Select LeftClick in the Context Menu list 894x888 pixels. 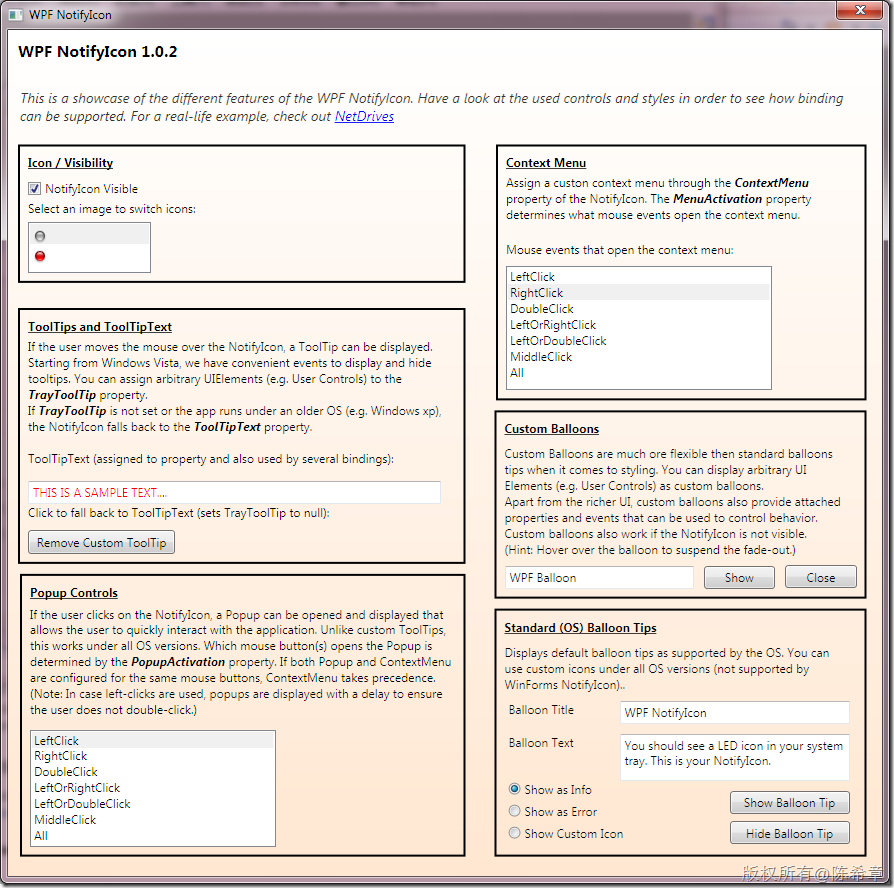coord(639,277)
